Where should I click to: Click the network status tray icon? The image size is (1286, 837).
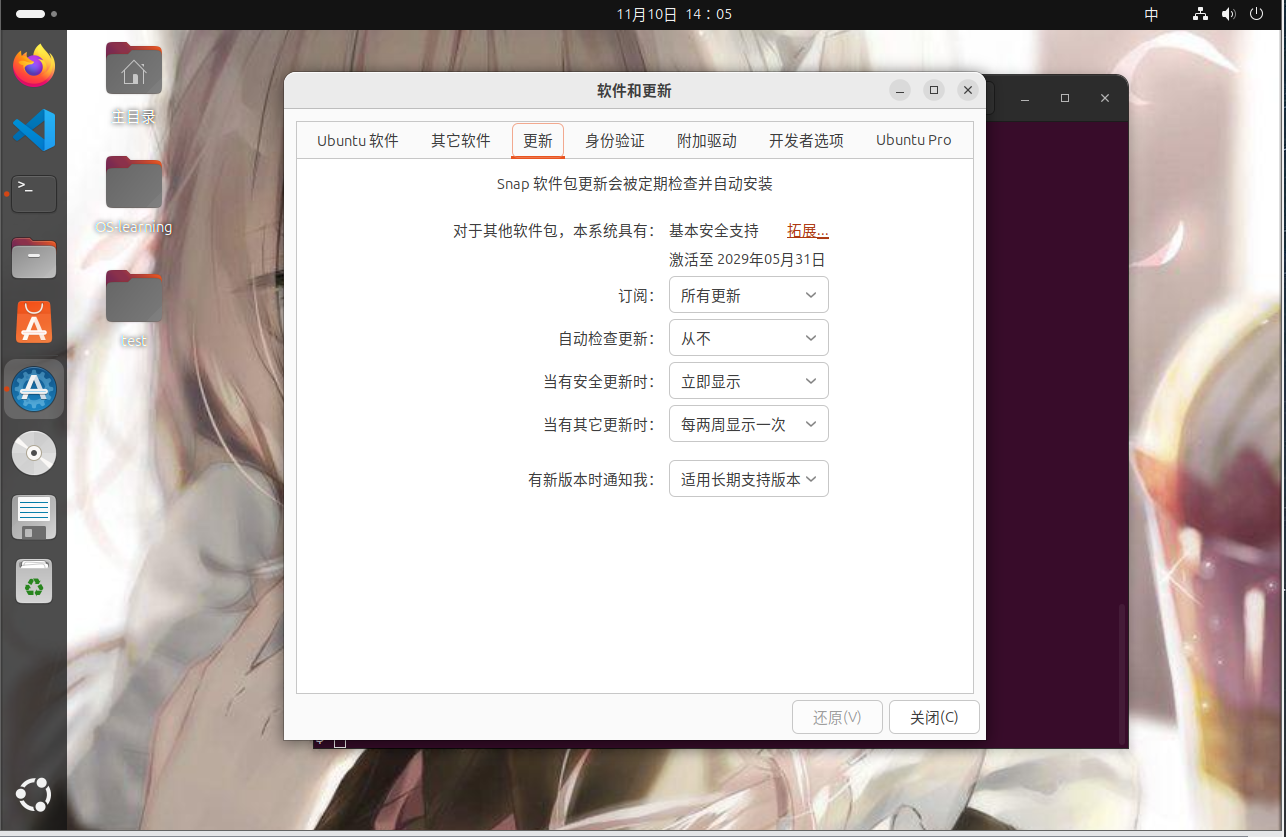tap(1201, 14)
